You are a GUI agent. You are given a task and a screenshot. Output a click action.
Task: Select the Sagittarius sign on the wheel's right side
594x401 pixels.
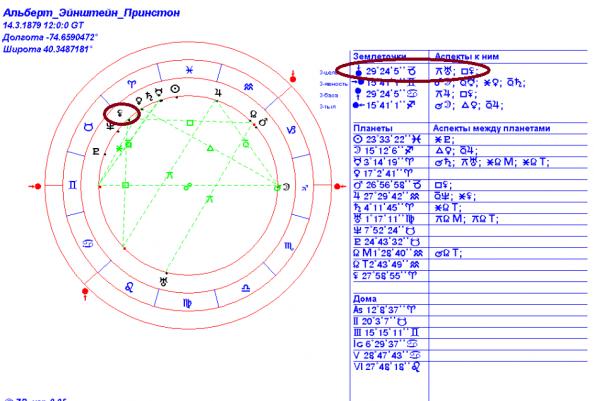[305, 187]
